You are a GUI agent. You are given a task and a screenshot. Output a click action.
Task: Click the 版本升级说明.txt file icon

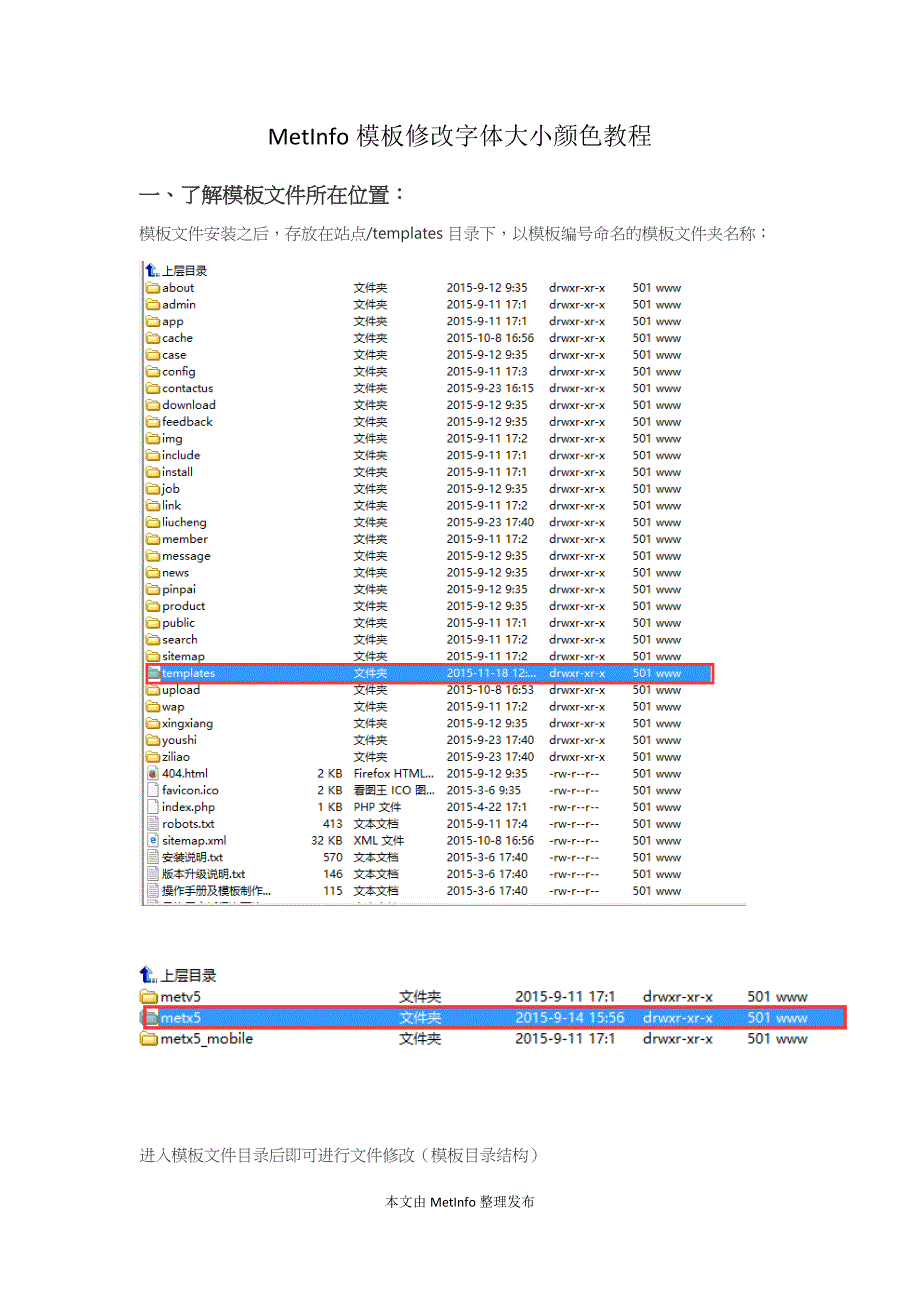[x=153, y=874]
